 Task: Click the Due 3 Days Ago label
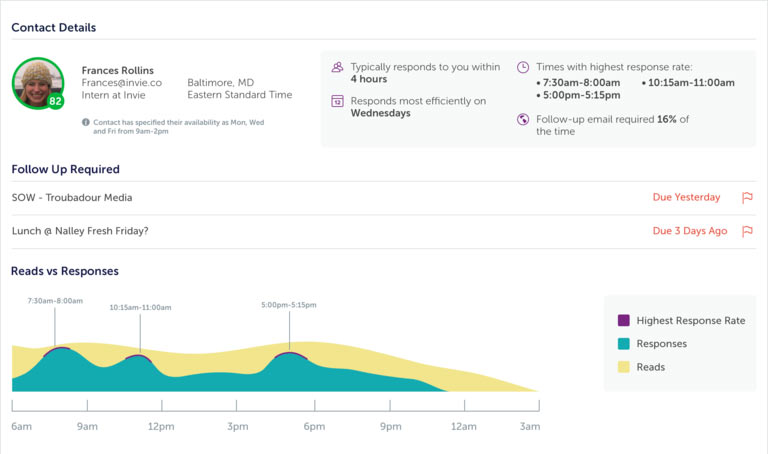[690, 231]
